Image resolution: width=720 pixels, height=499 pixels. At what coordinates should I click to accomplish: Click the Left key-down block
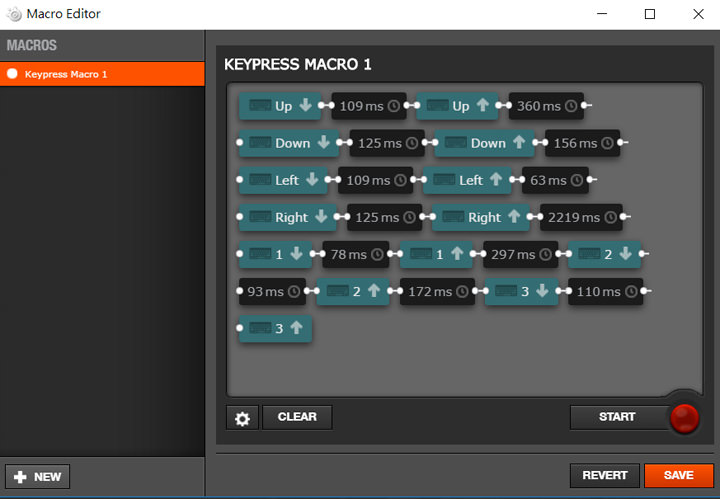[282, 180]
